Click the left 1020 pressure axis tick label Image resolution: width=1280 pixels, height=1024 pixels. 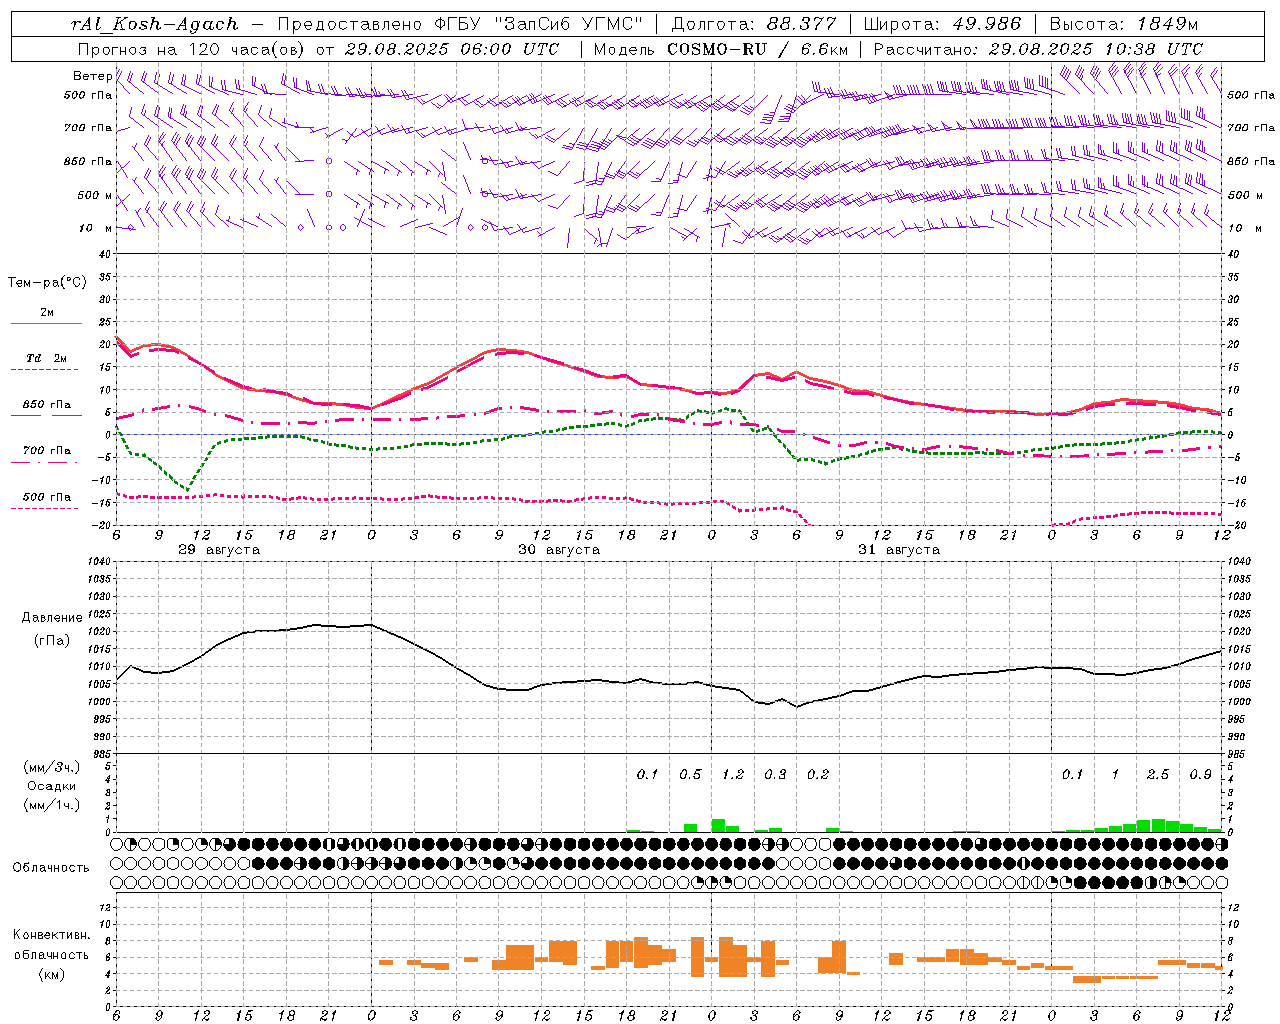tap(99, 632)
